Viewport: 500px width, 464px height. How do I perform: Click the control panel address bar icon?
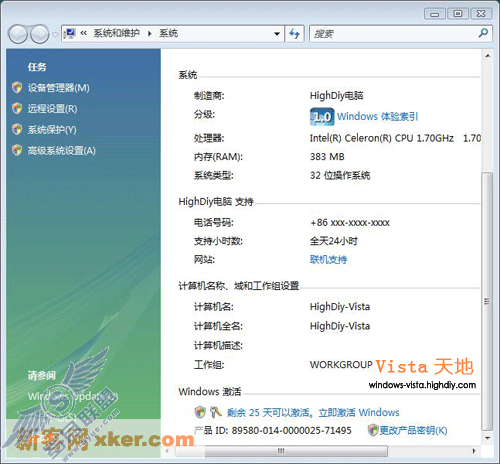70,33
